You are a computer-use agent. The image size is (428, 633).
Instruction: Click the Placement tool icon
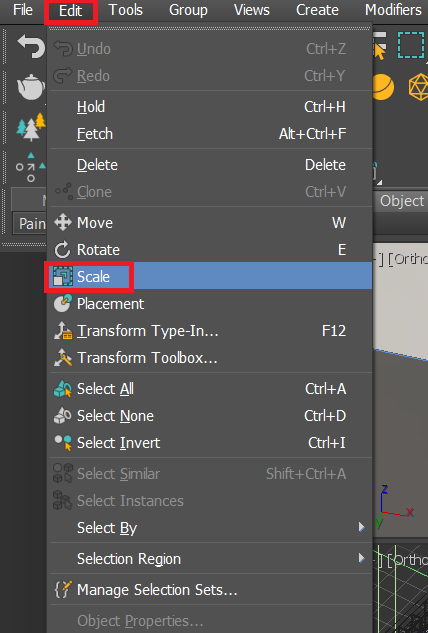pos(63,304)
